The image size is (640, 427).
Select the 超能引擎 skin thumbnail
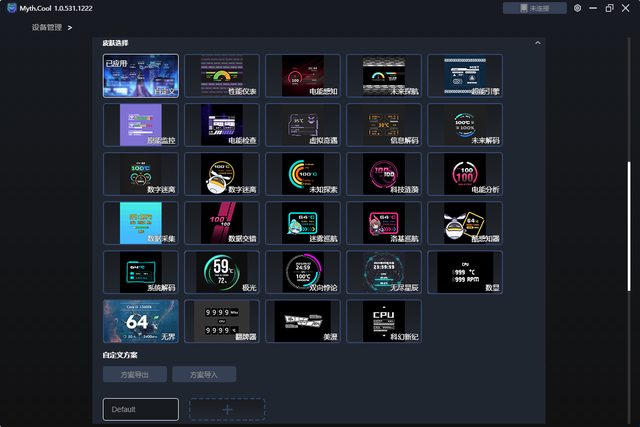click(x=464, y=76)
